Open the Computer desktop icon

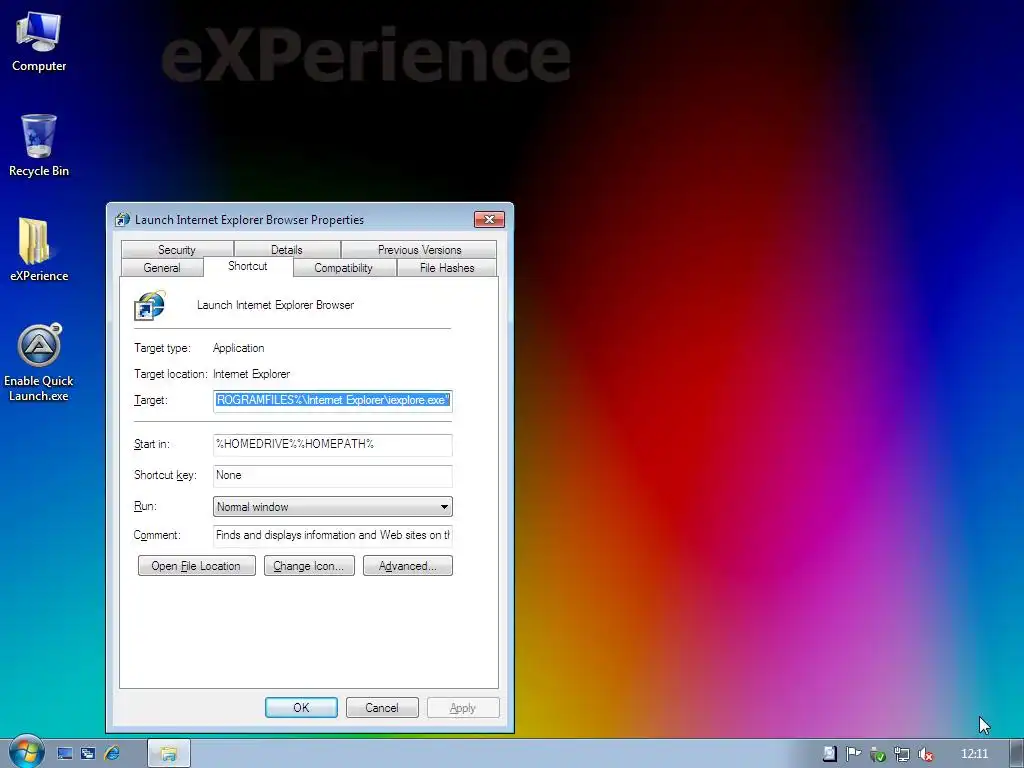(39, 41)
